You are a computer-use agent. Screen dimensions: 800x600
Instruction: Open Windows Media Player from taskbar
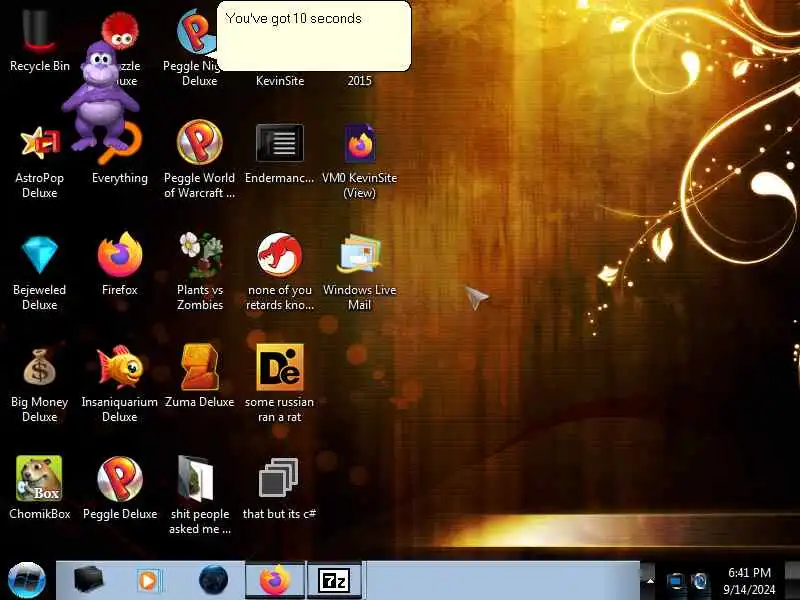click(x=149, y=581)
